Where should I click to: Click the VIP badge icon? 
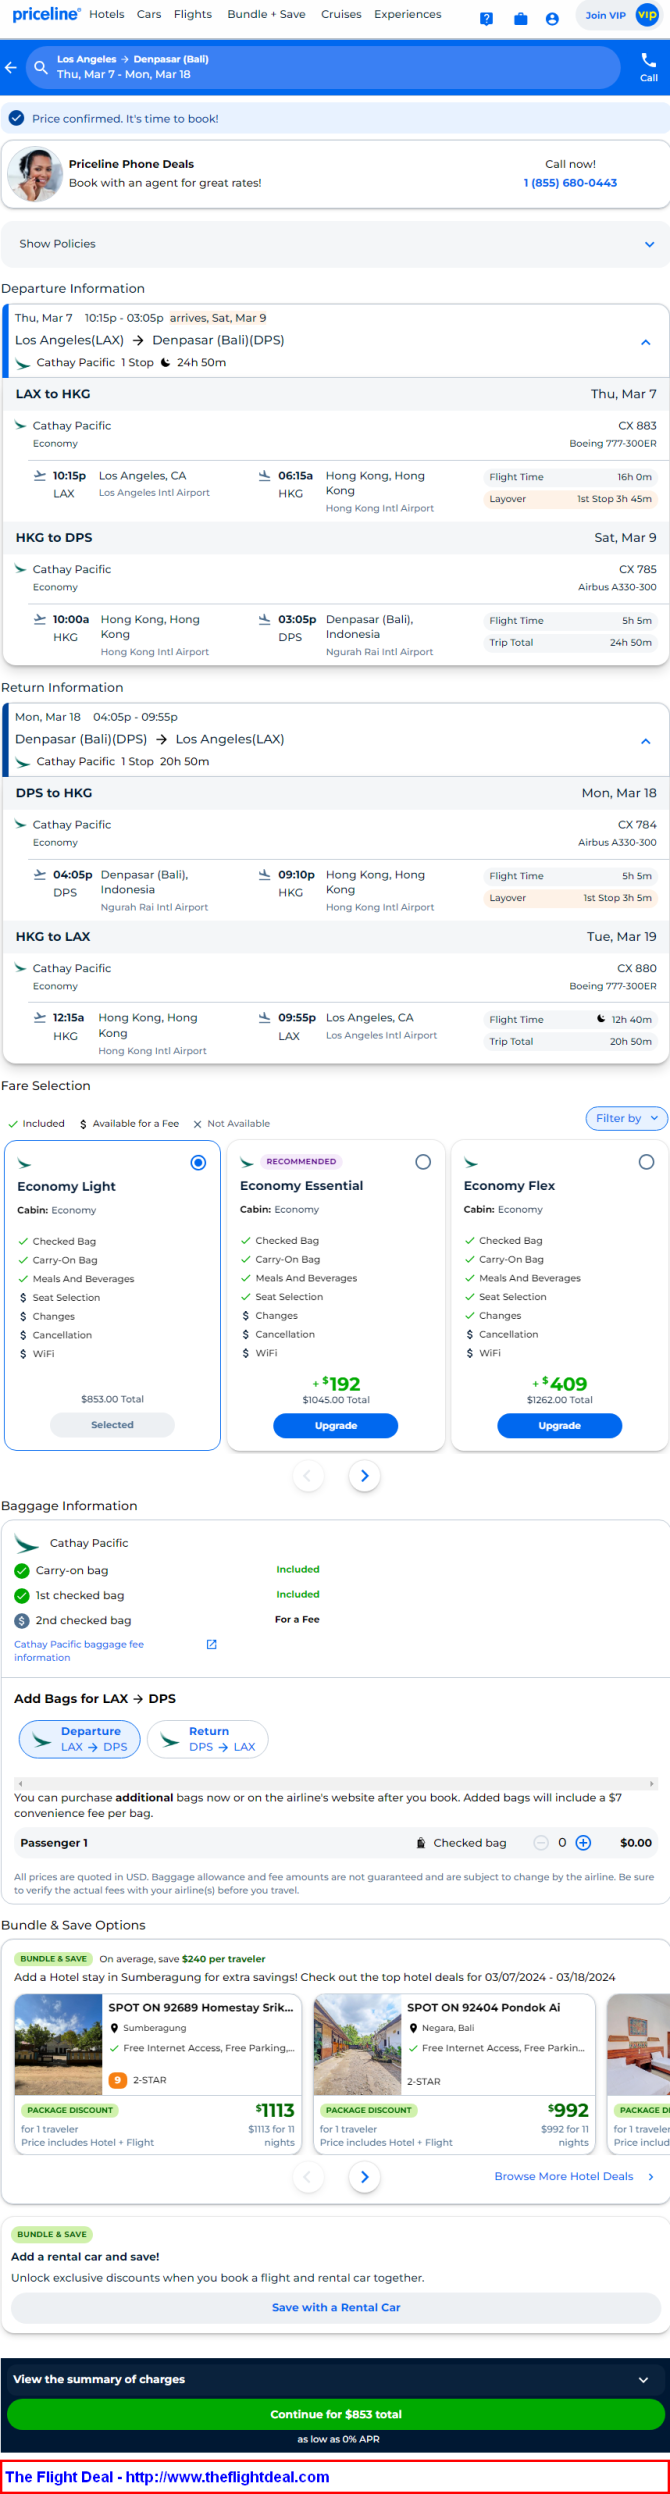647,15
